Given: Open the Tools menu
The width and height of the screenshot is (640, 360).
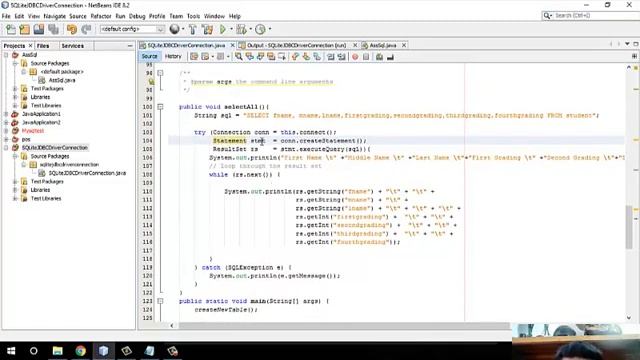Looking at the screenshot, I should point(193,16).
